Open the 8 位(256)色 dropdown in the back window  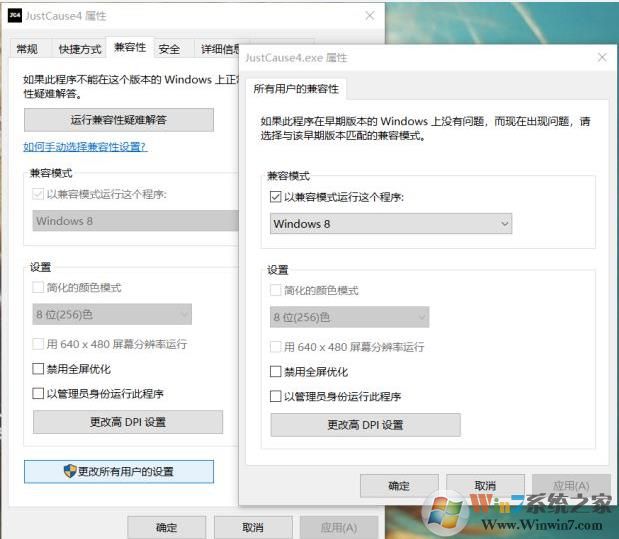[x=112, y=315]
